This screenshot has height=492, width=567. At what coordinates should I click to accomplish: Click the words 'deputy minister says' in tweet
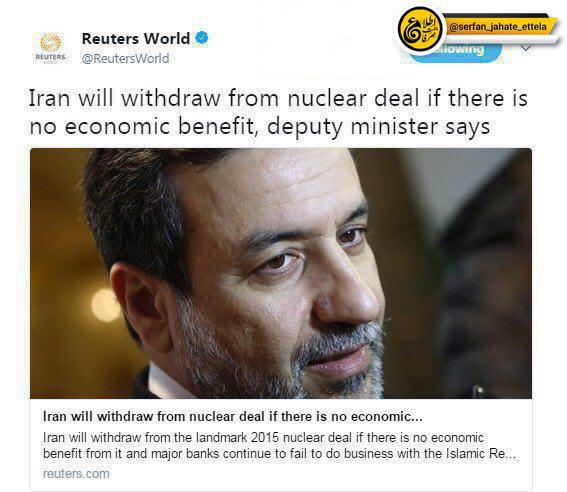pos(379,127)
